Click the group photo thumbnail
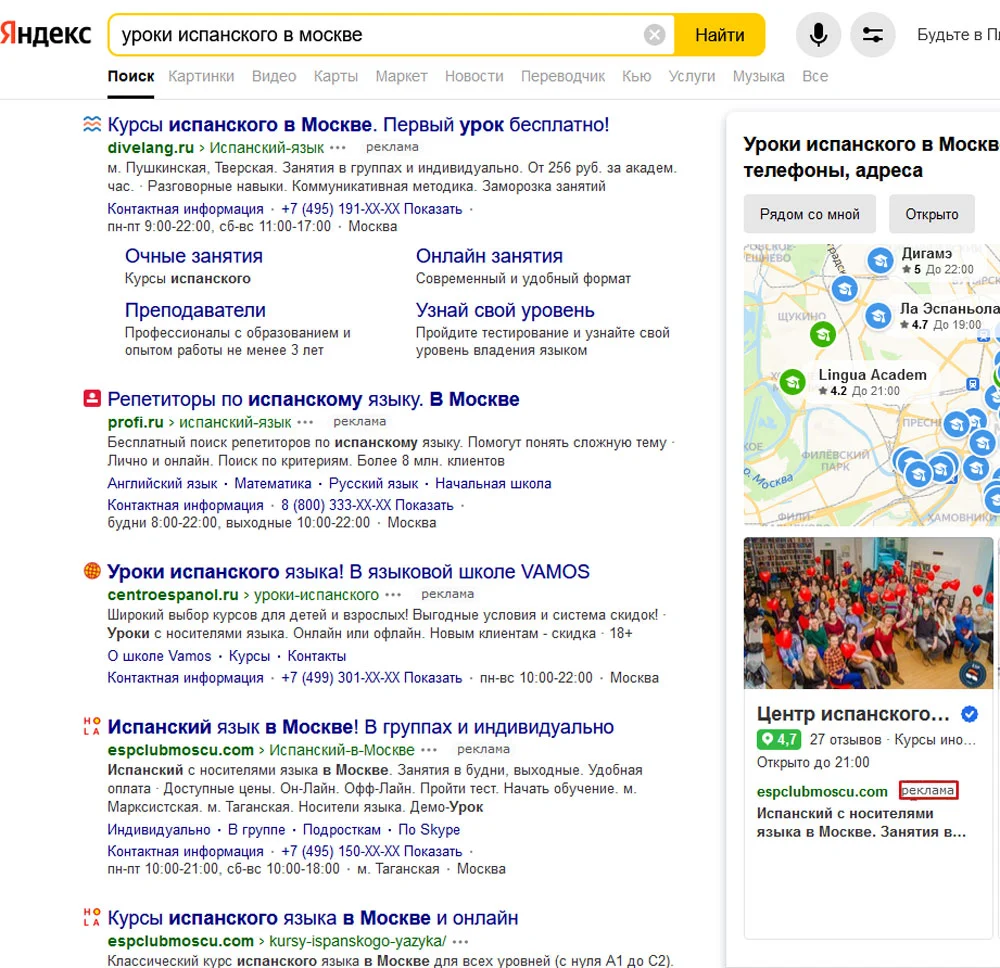This screenshot has width=1000, height=968. tap(868, 612)
